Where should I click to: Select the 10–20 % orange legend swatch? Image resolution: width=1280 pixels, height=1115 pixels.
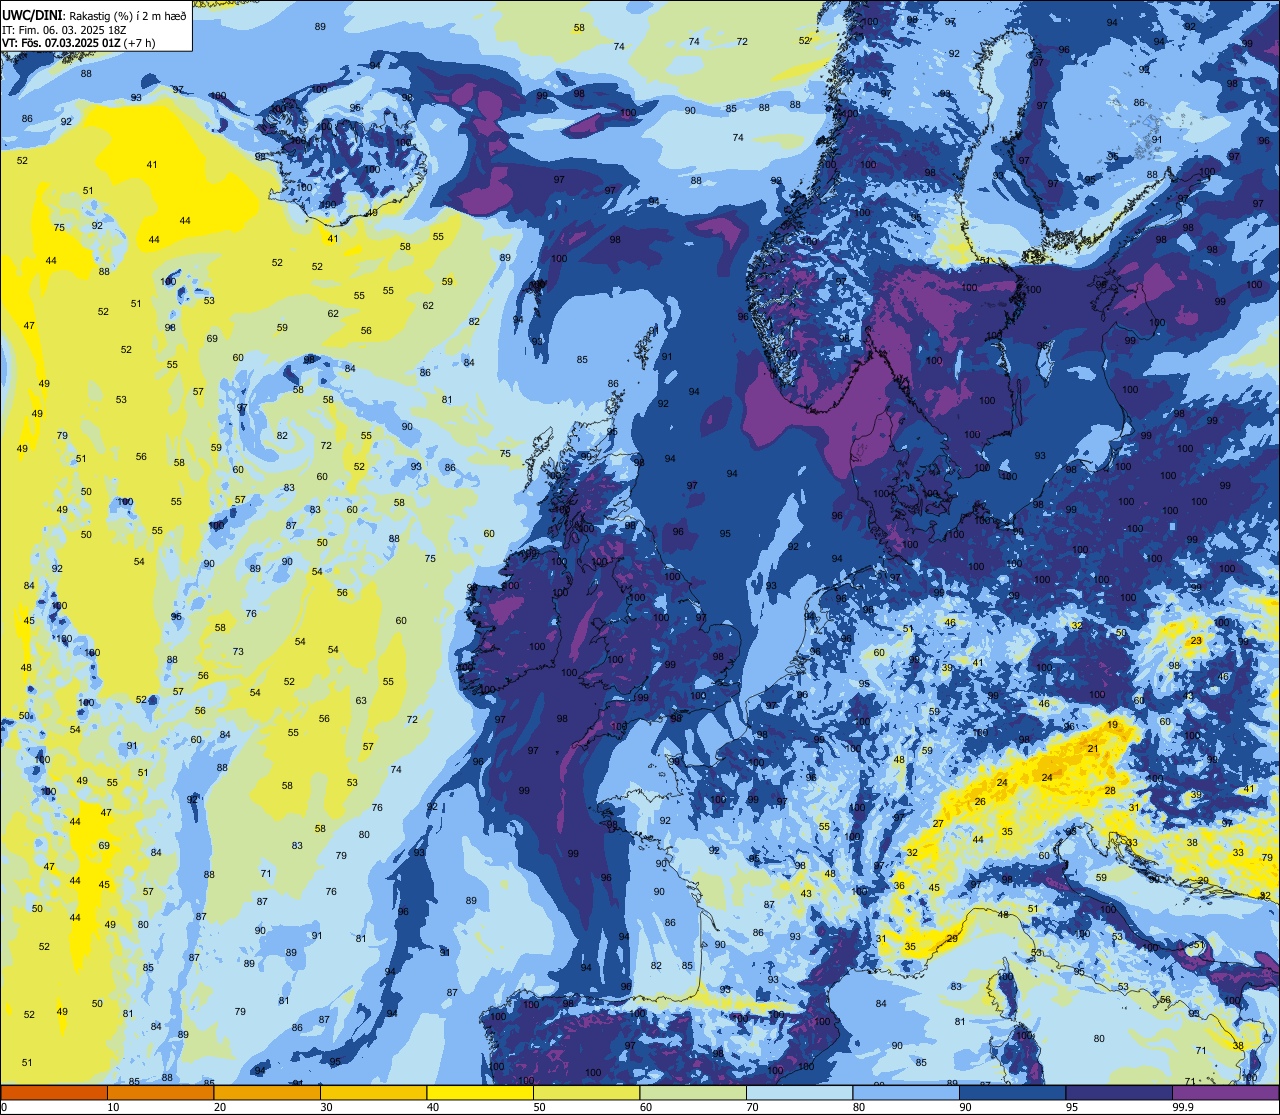160,1092
